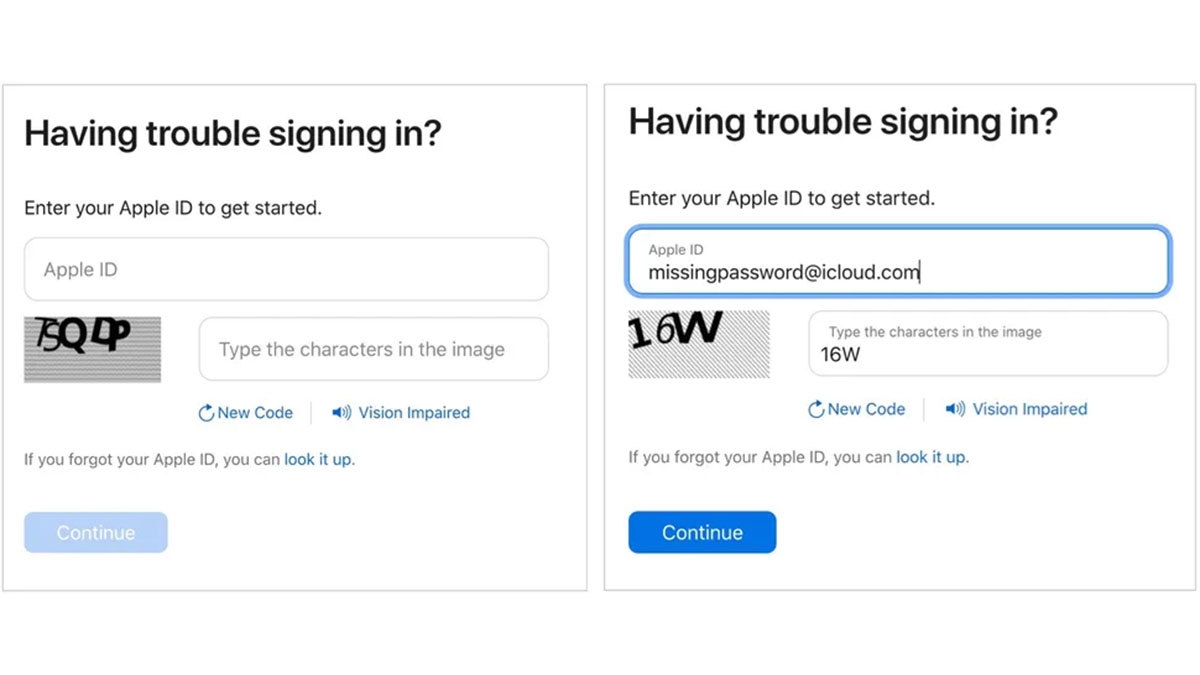Click the Apple ID field containing missingpassword@icloud.com
The image size is (1200, 675).
(897, 262)
